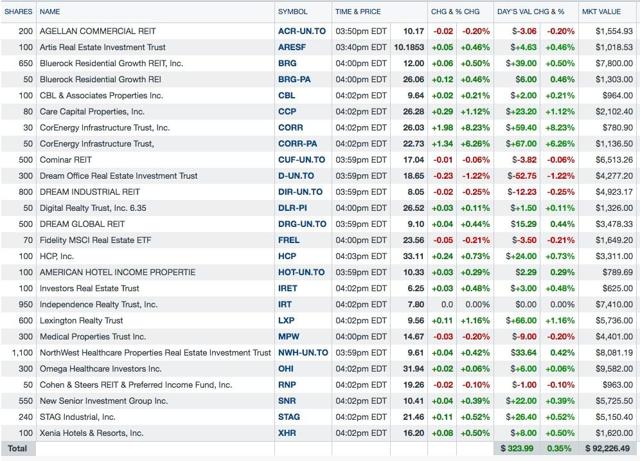
Task: Select Medical Properties Trust Inc. name
Action: [x=92, y=337]
